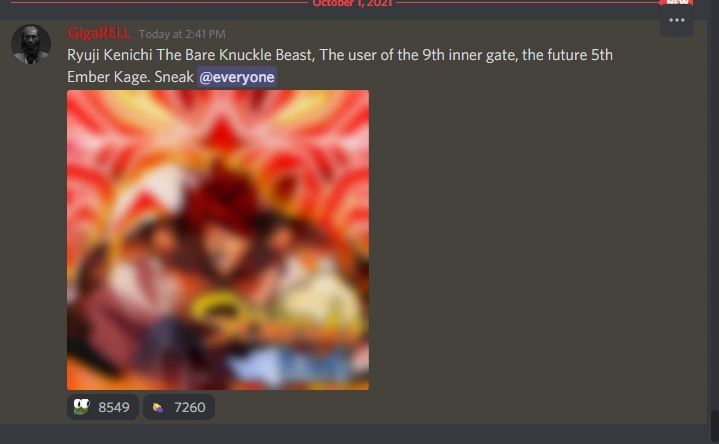Image resolution: width=719 pixels, height=444 pixels.
Task: Click the @everyone mention
Action: point(237,77)
